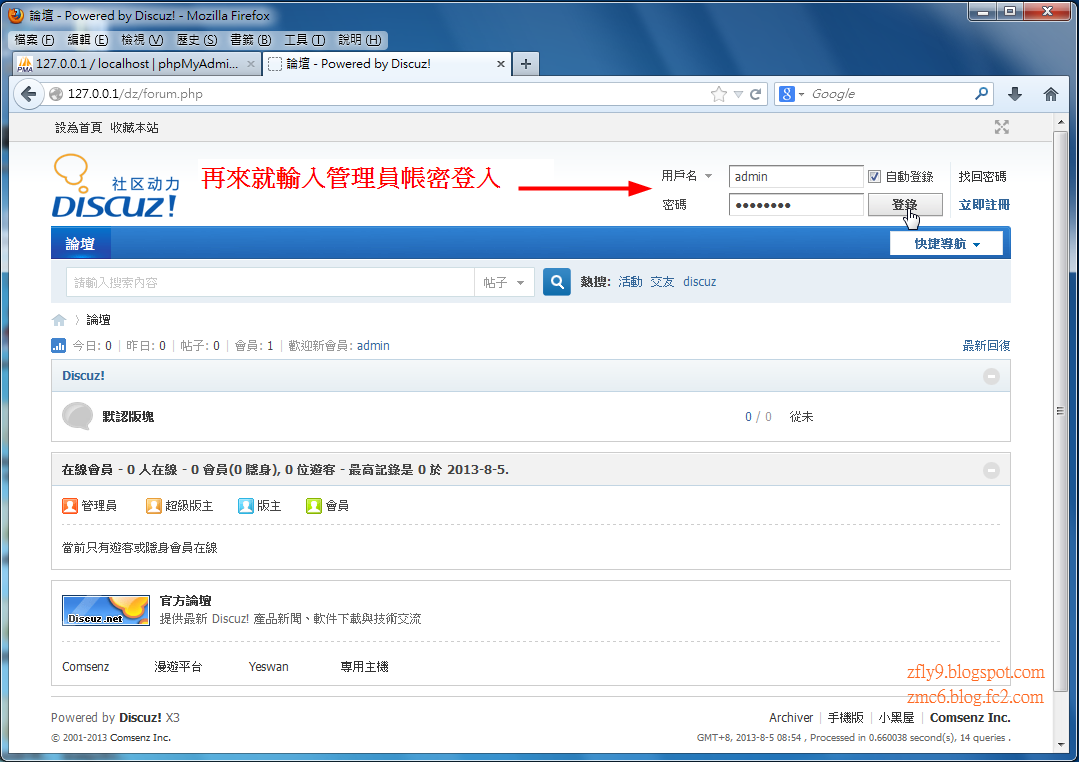Image resolution: width=1079 pixels, height=762 pixels.
Task: Switch to the phpMyAdmin tab
Action: click(136, 64)
